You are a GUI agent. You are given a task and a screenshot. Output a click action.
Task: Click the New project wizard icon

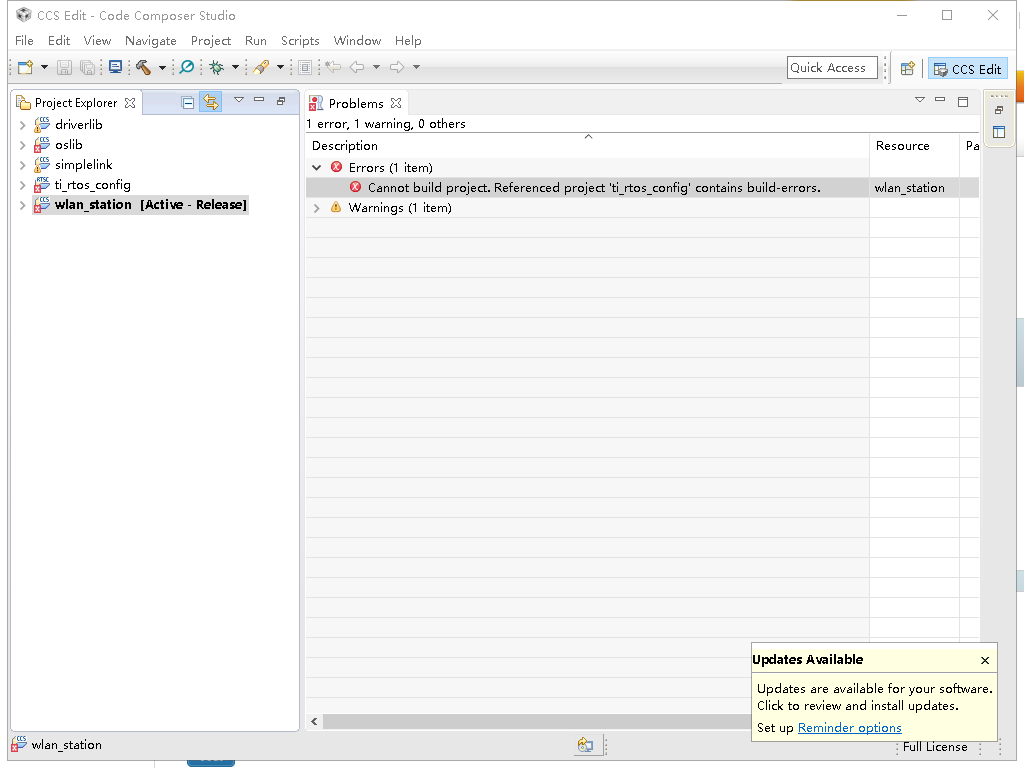click(25, 67)
